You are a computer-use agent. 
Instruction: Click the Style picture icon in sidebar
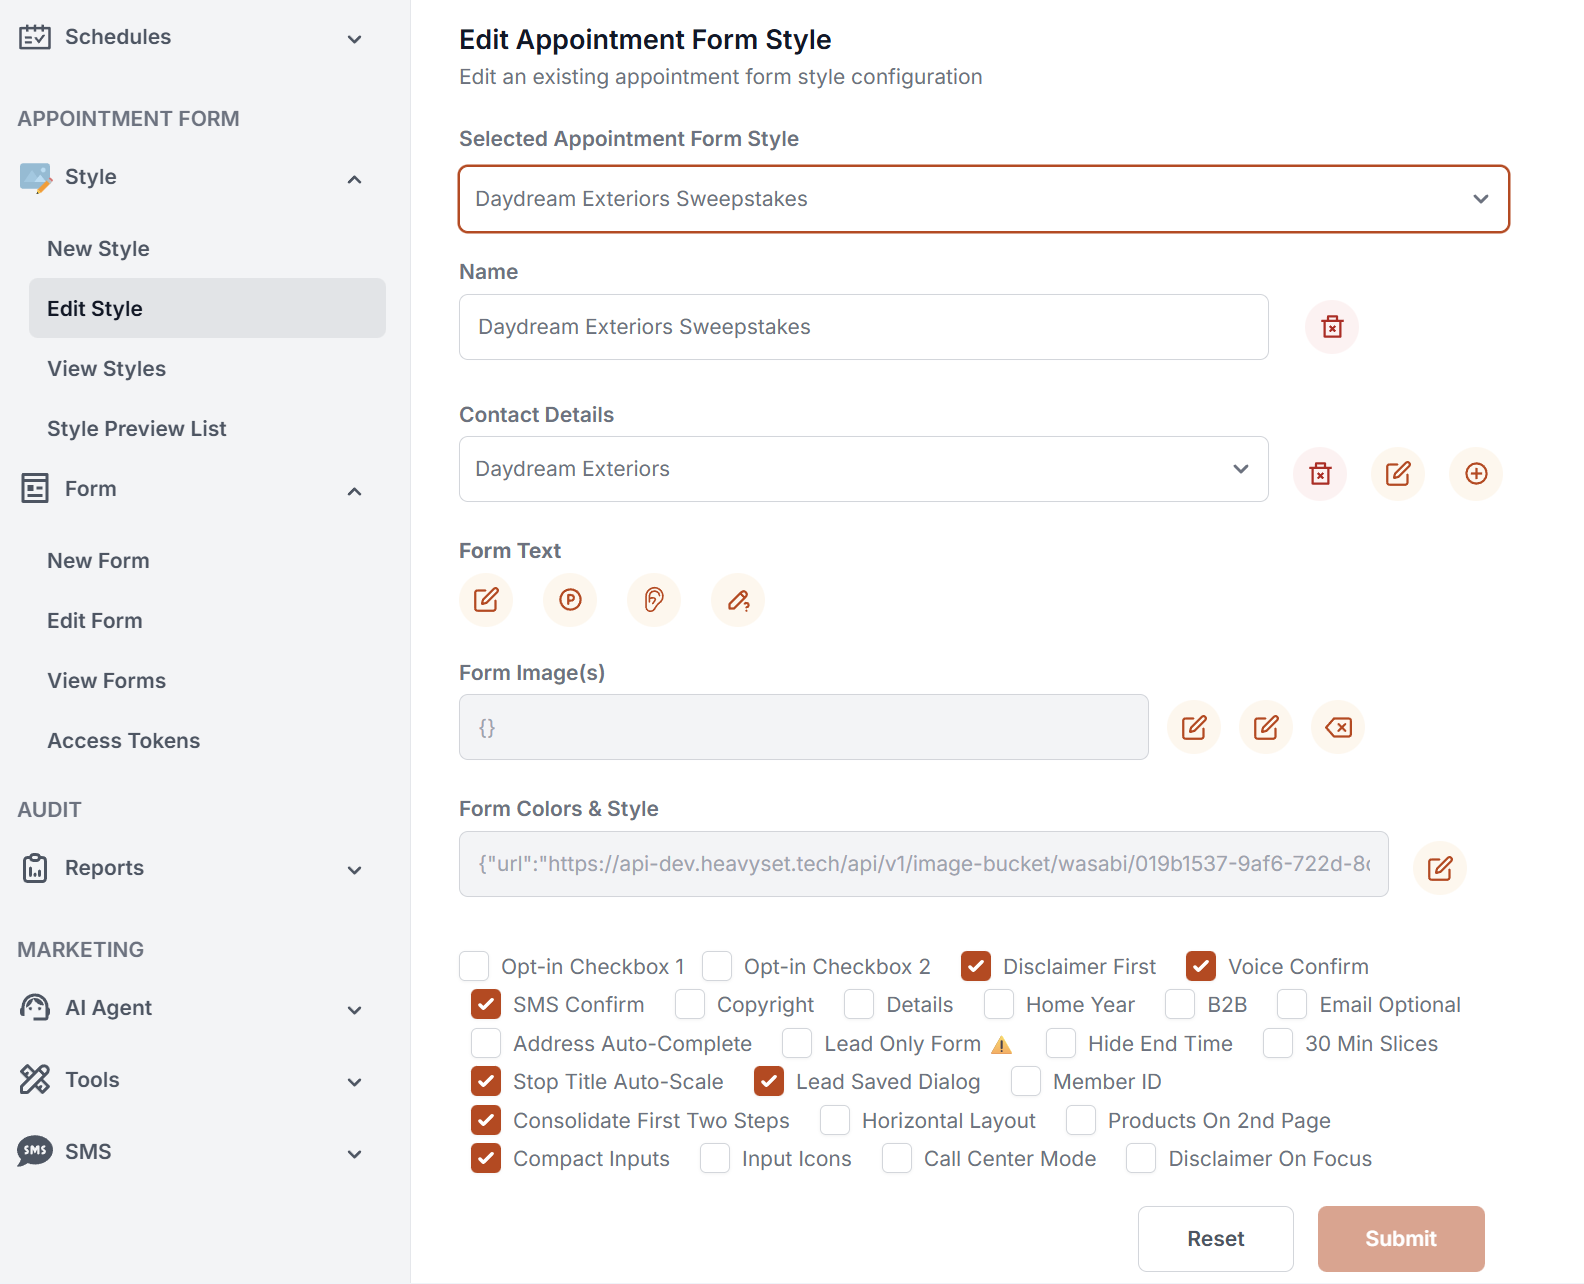[35, 178]
